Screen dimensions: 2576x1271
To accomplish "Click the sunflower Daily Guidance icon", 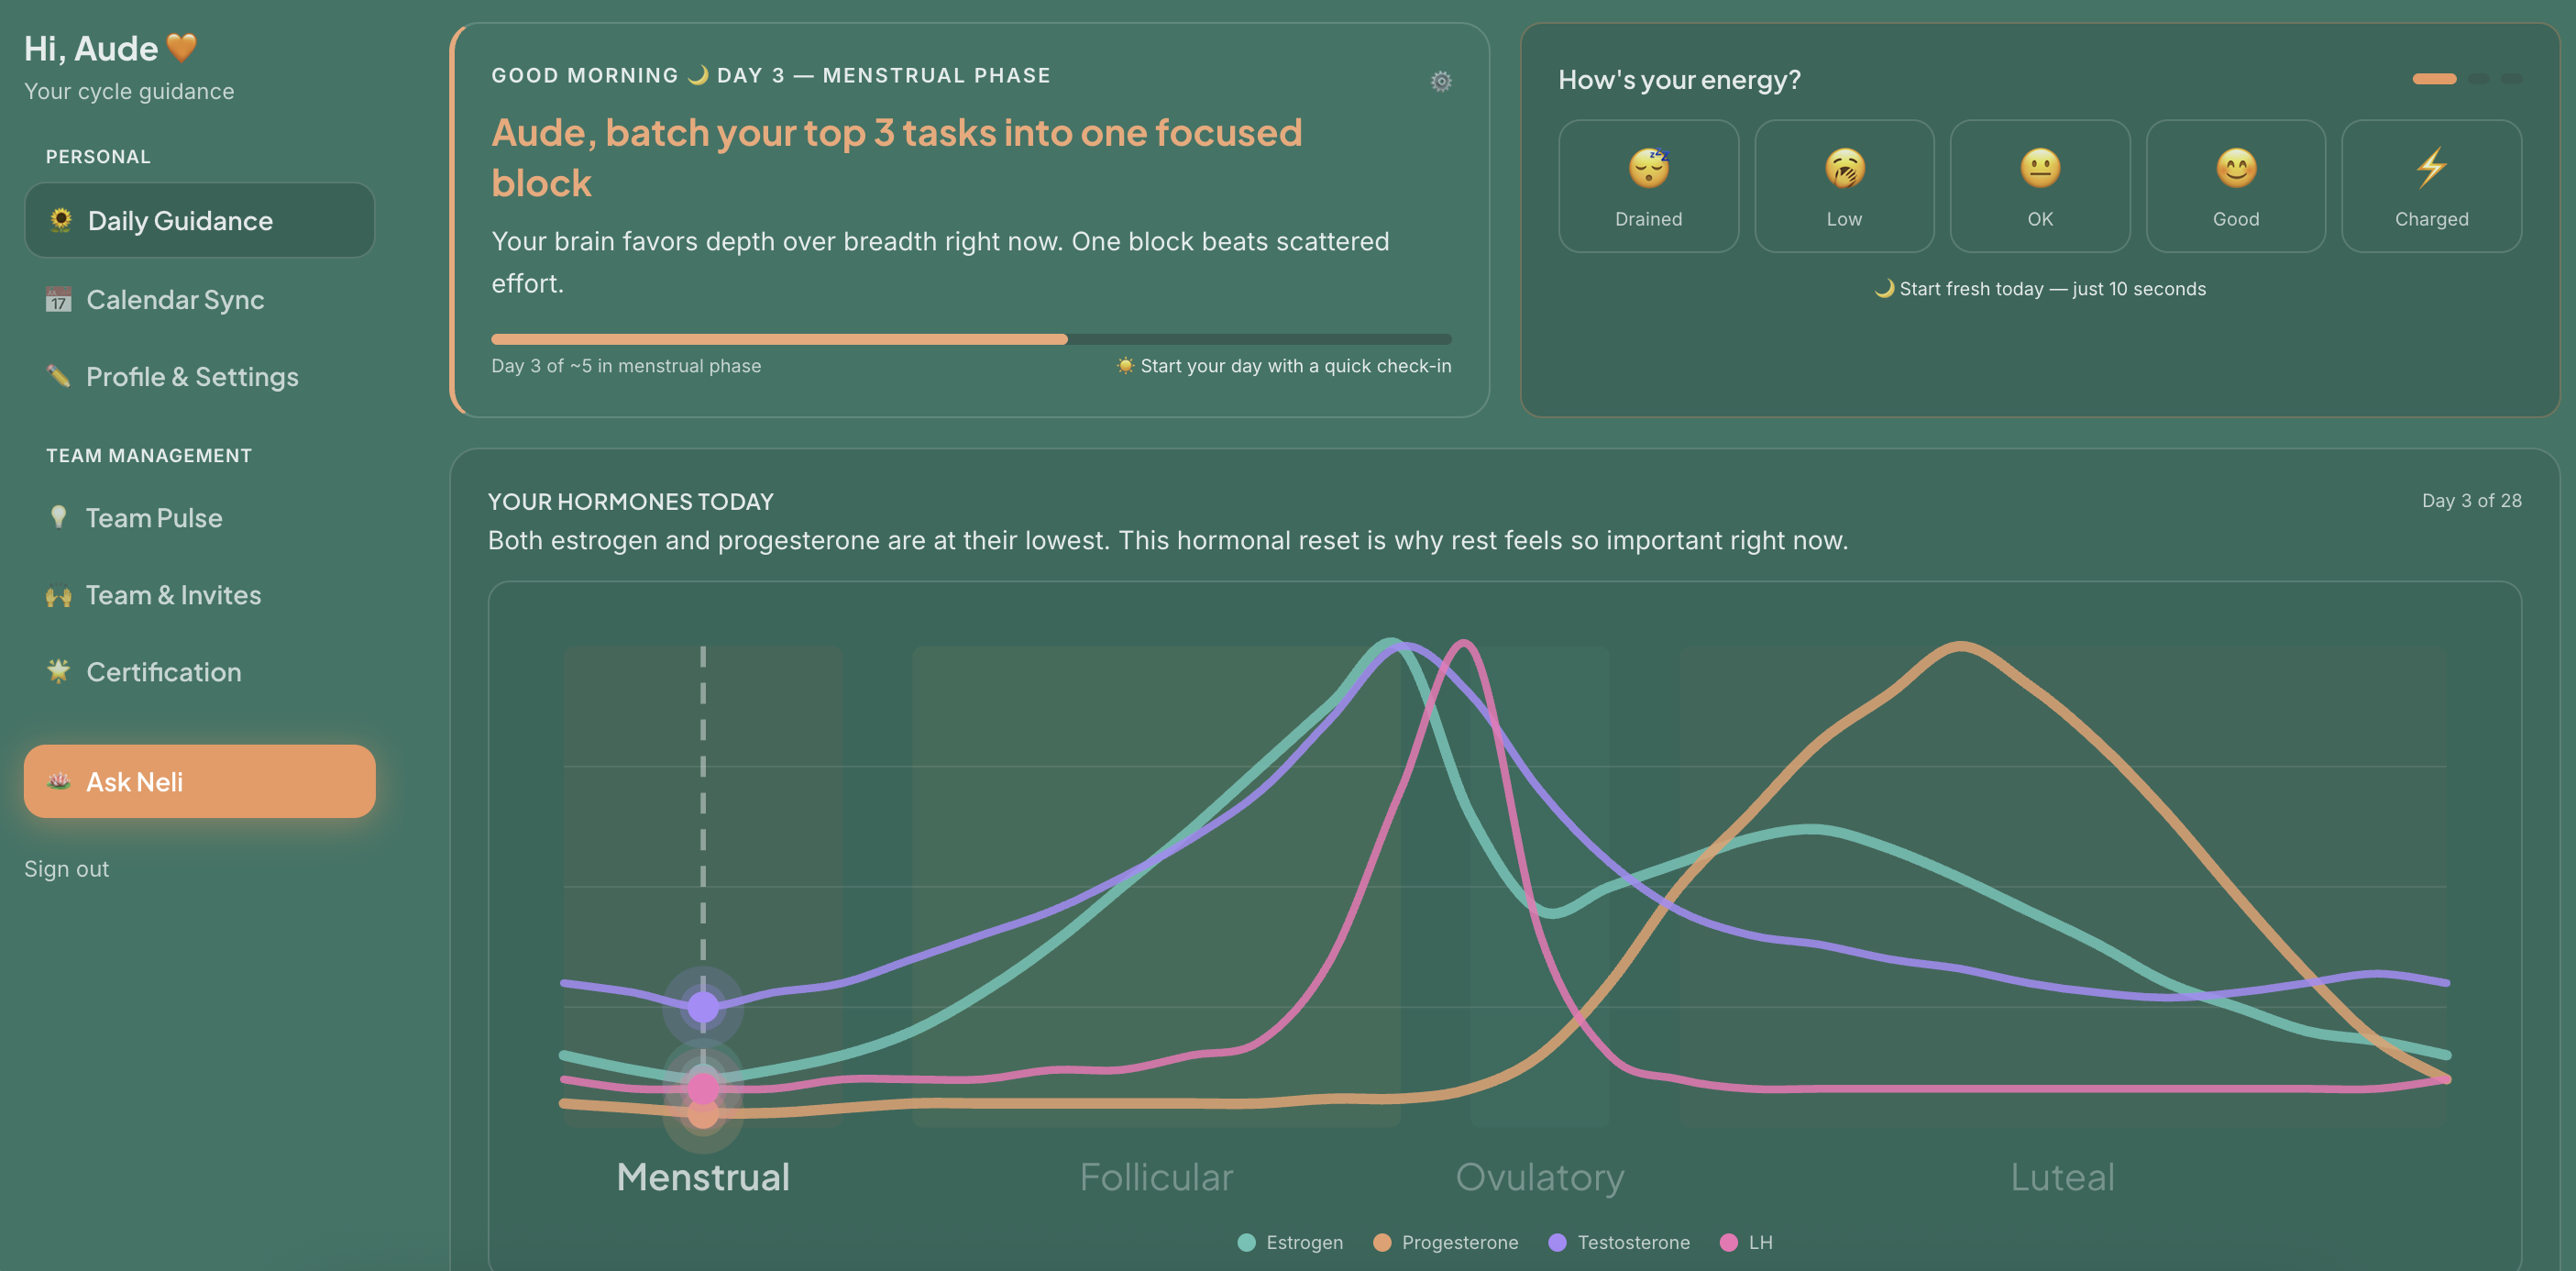I will click(x=61, y=220).
